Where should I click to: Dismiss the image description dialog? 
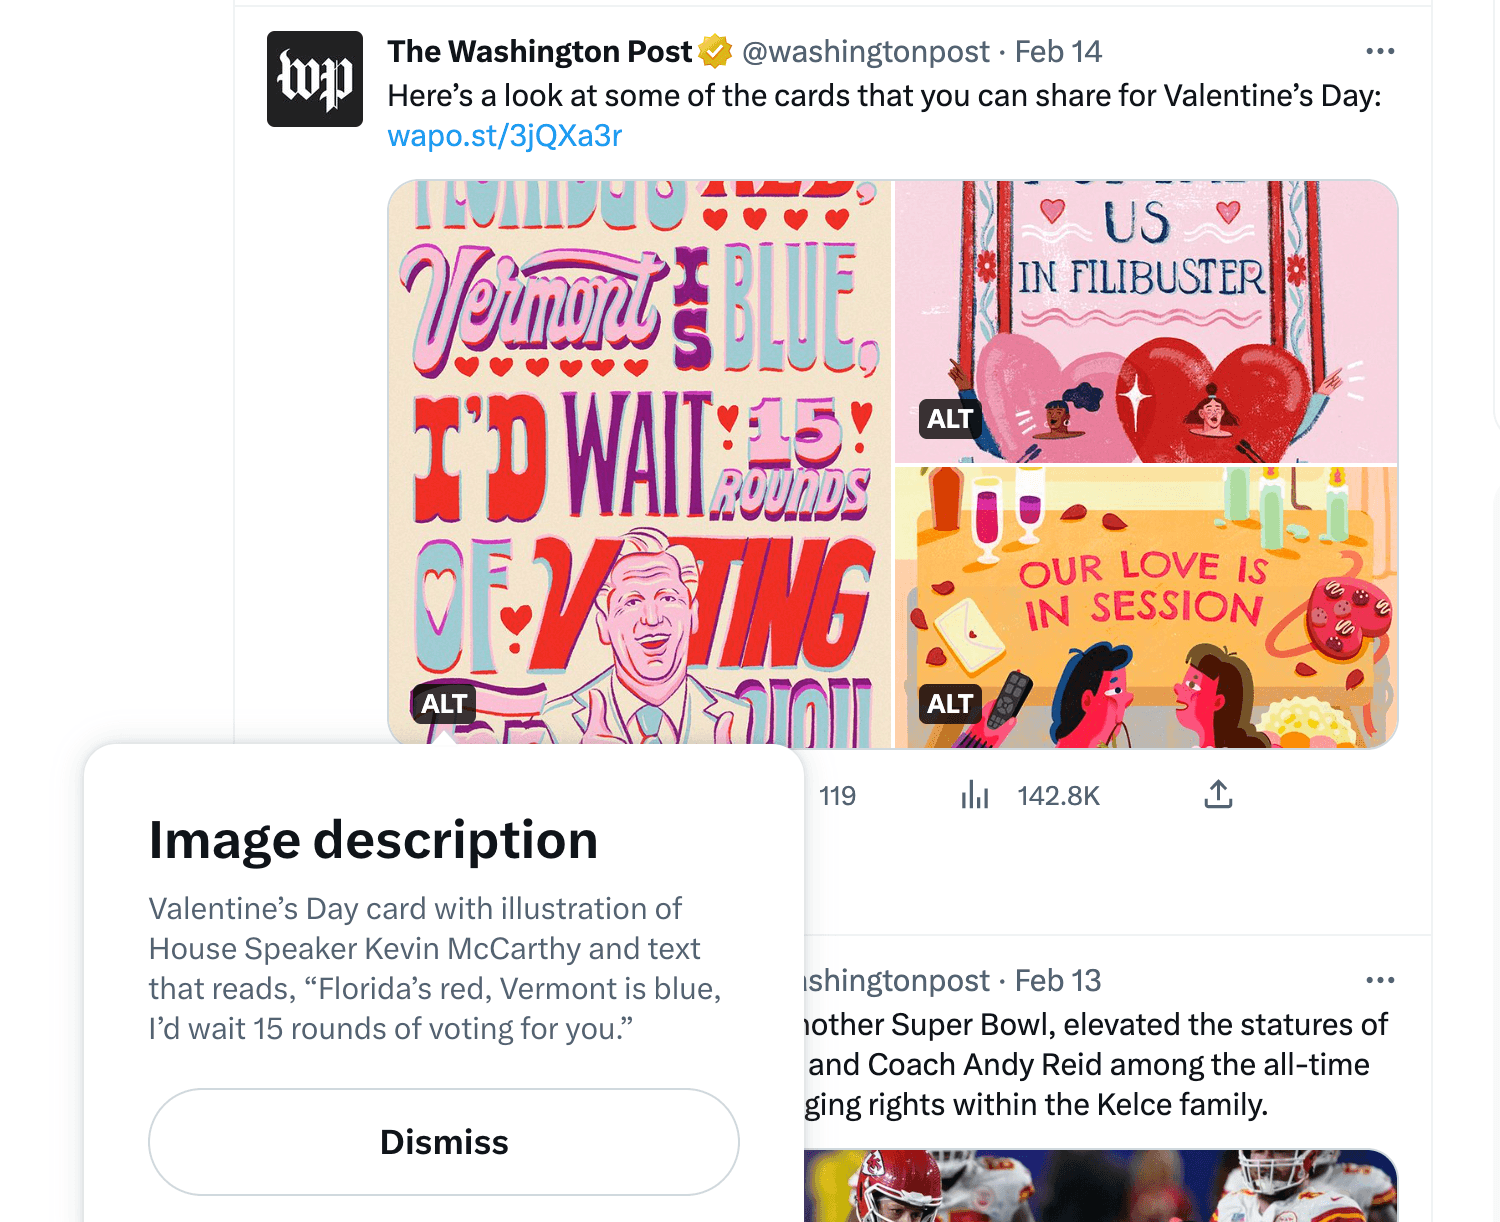(x=443, y=1142)
